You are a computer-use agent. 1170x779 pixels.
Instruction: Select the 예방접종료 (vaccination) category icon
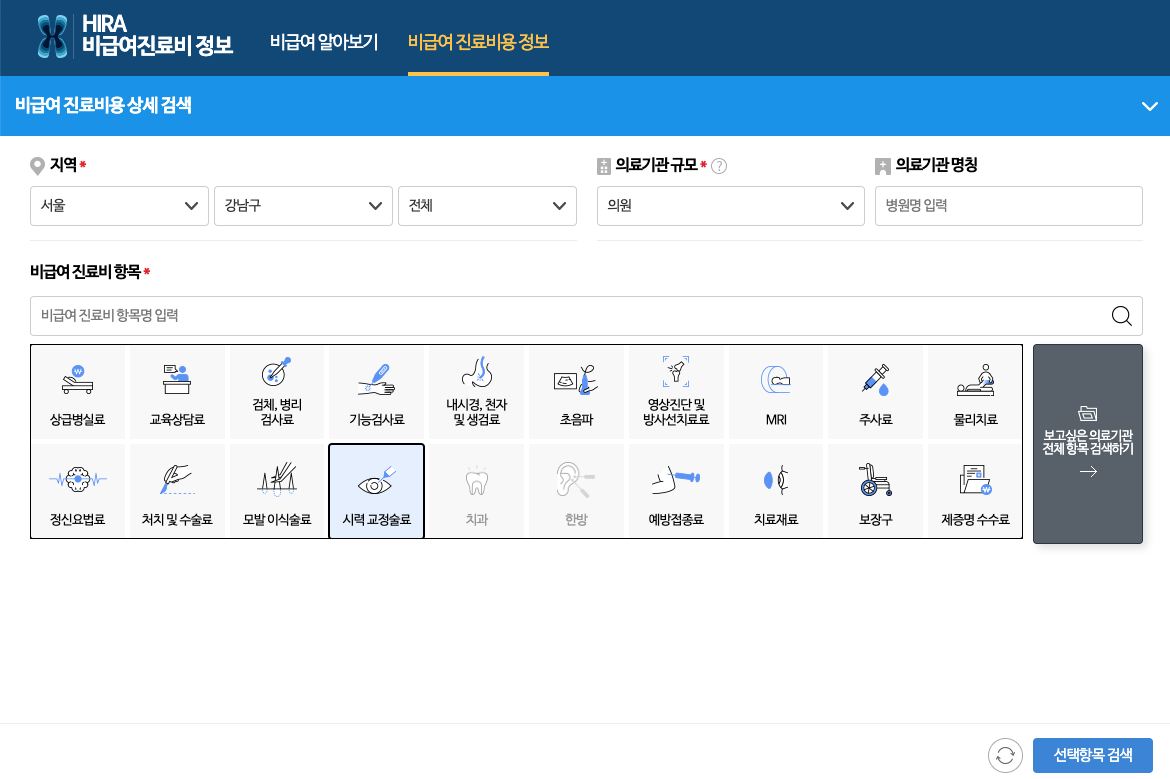[x=676, y=490]
